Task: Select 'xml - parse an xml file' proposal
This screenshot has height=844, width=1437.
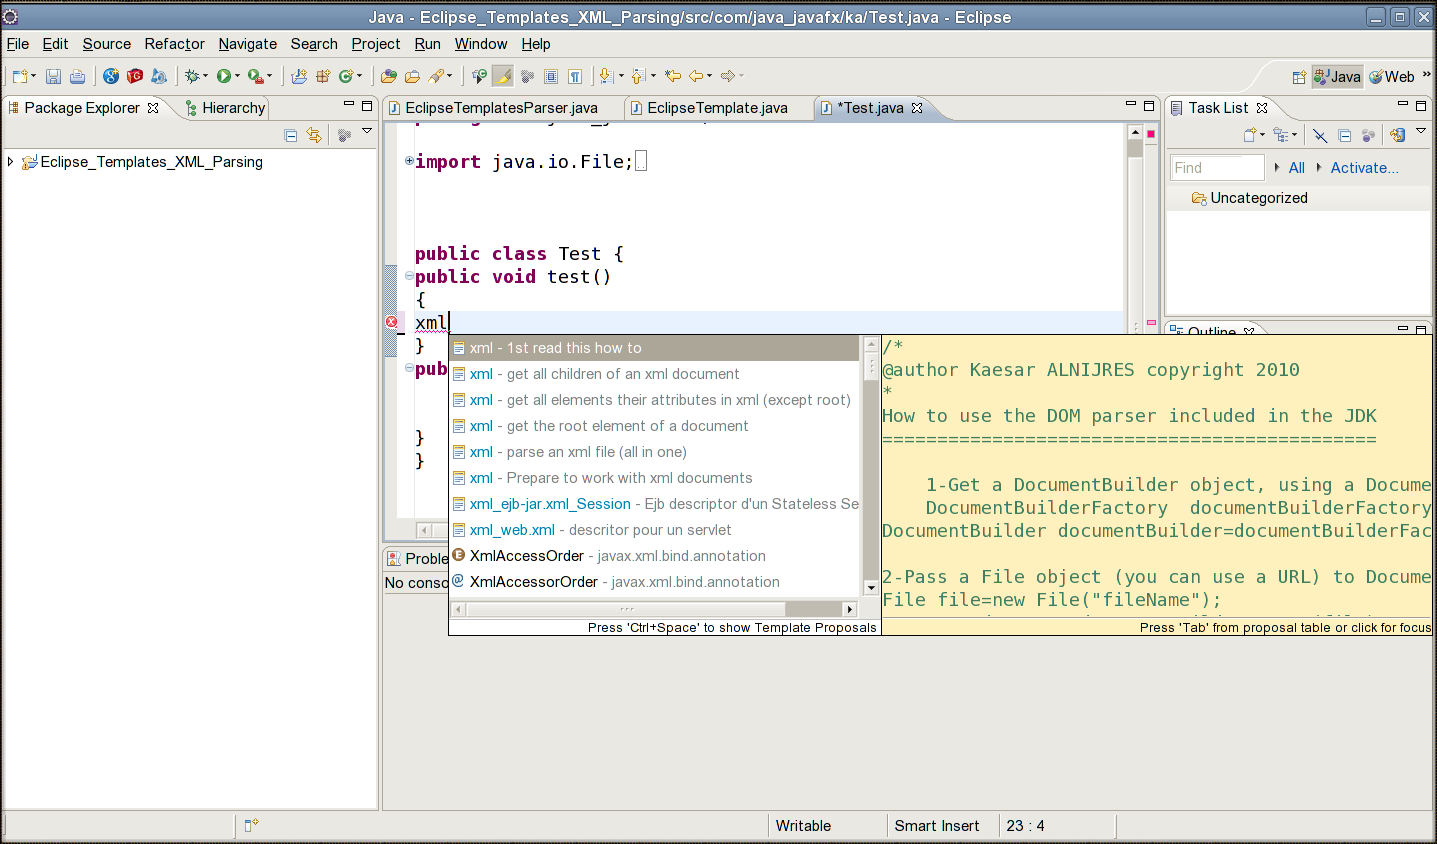Action: [x=578, y=452]
